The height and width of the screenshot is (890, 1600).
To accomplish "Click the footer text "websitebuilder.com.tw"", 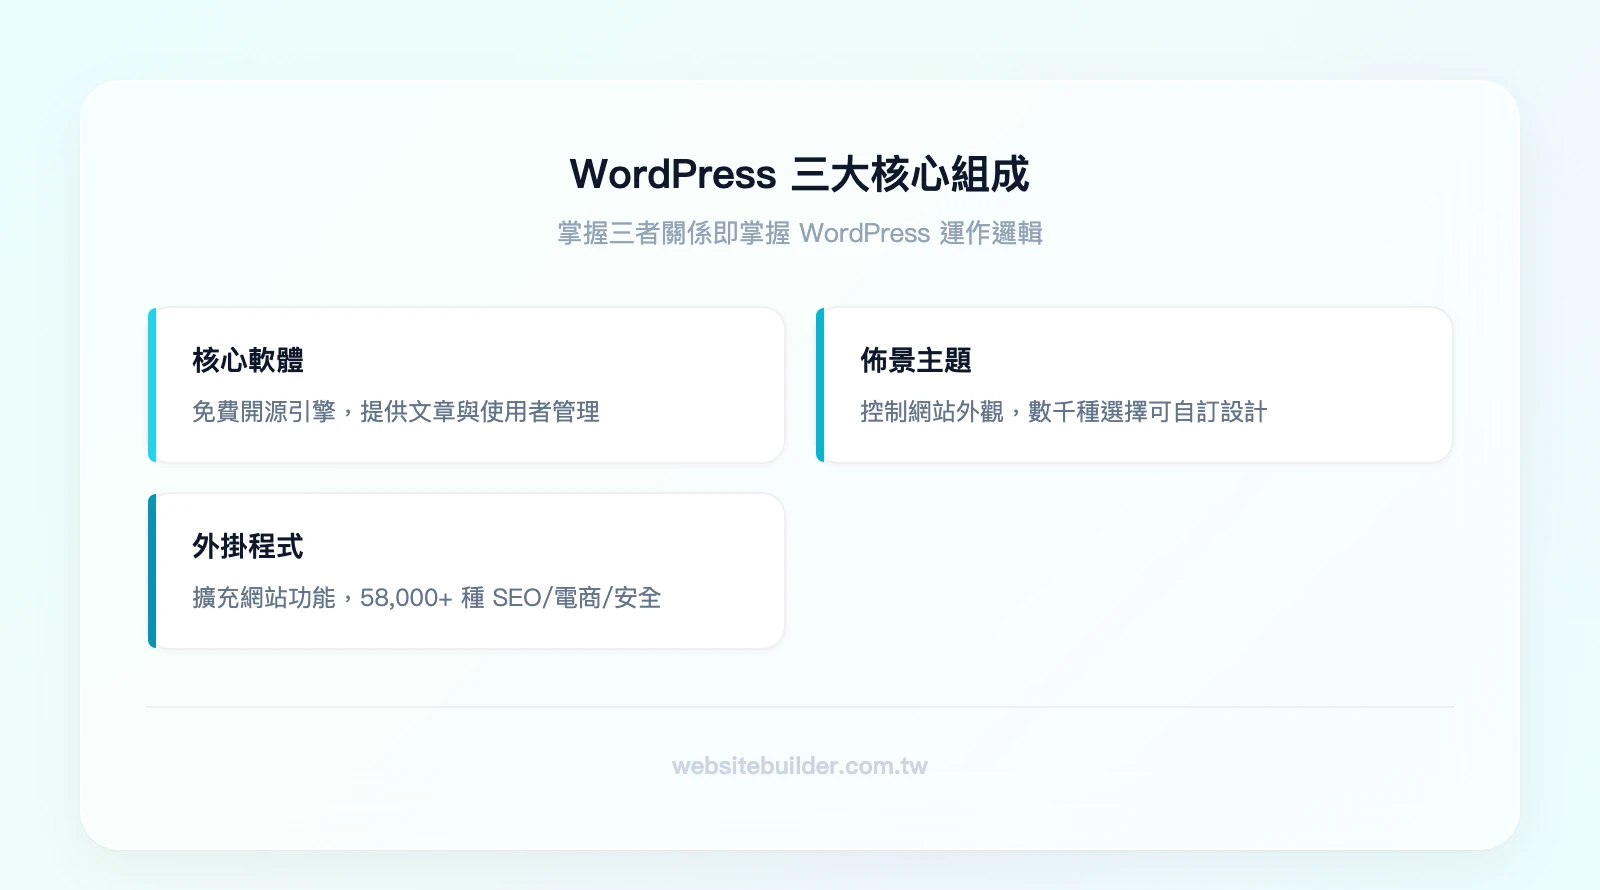I will [x=800, y=766].
